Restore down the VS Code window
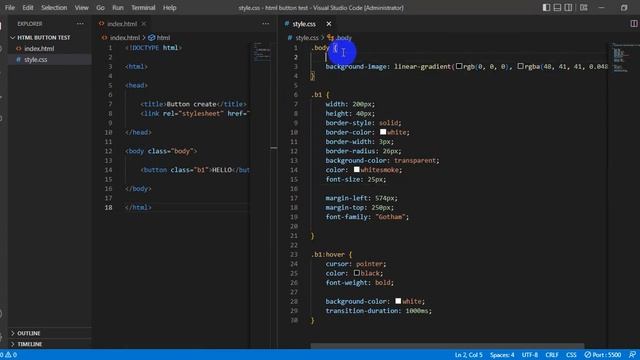The width and height of the screenshot is (640, 360). point(624,8)
